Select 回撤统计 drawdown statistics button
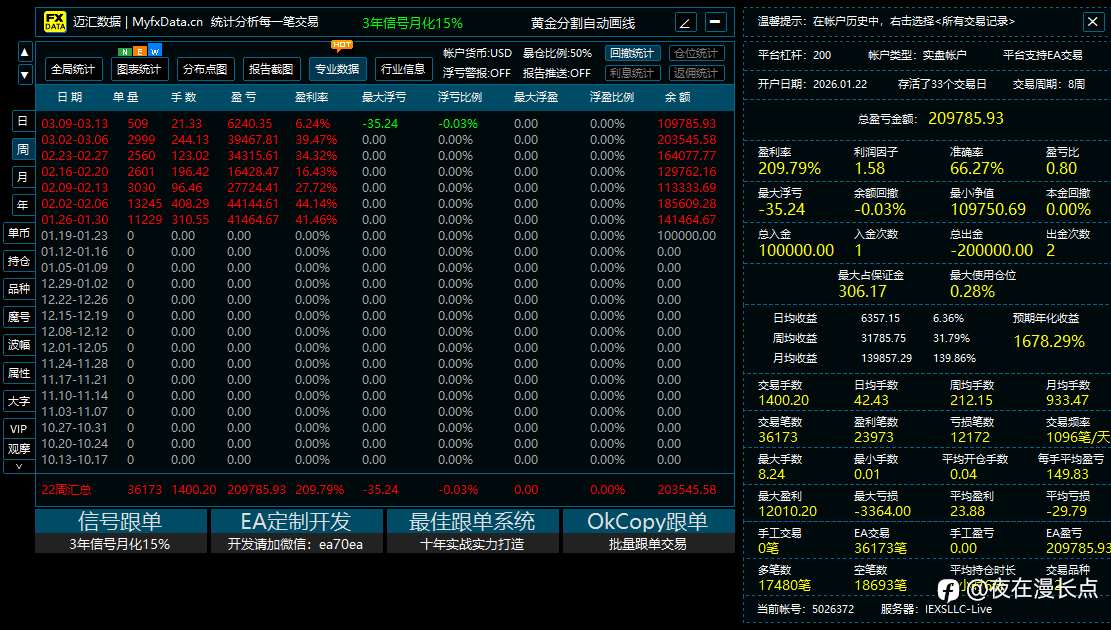 coord(632,53)
